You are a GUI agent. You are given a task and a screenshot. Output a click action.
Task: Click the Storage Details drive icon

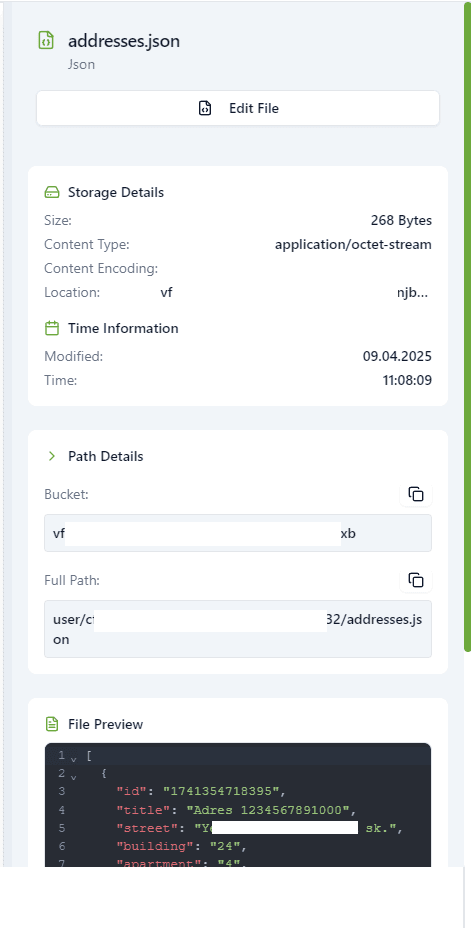(x=52, y=192)
